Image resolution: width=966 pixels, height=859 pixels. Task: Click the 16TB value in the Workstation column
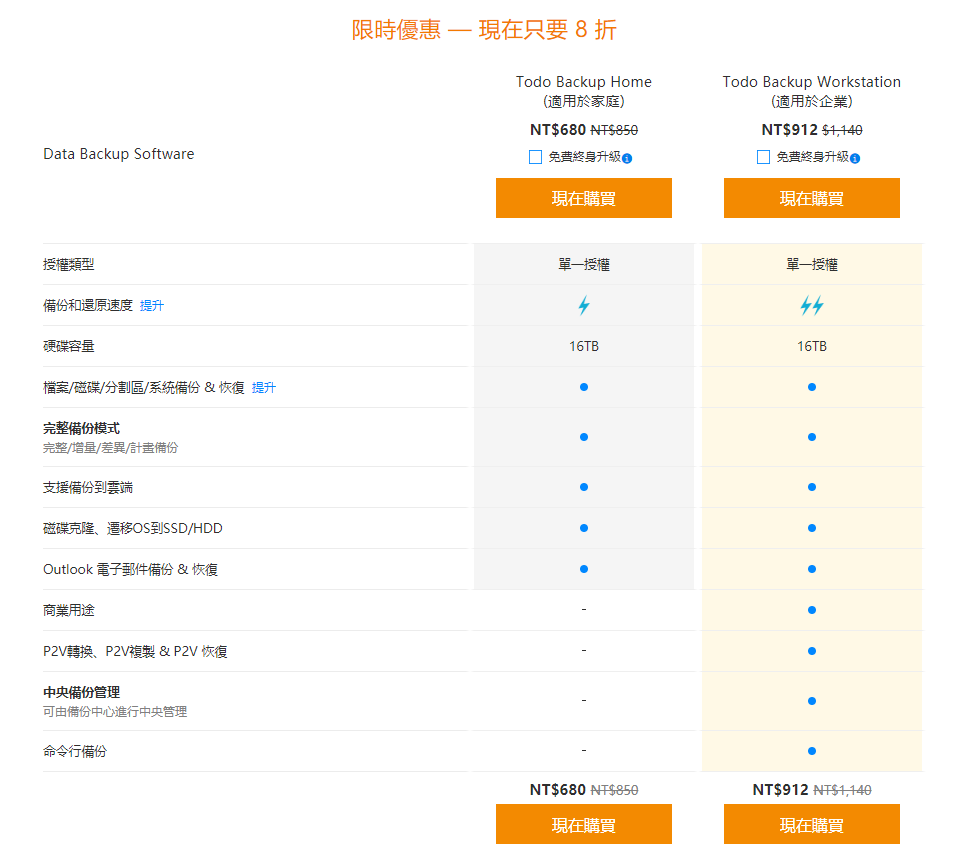click(812, 346)
